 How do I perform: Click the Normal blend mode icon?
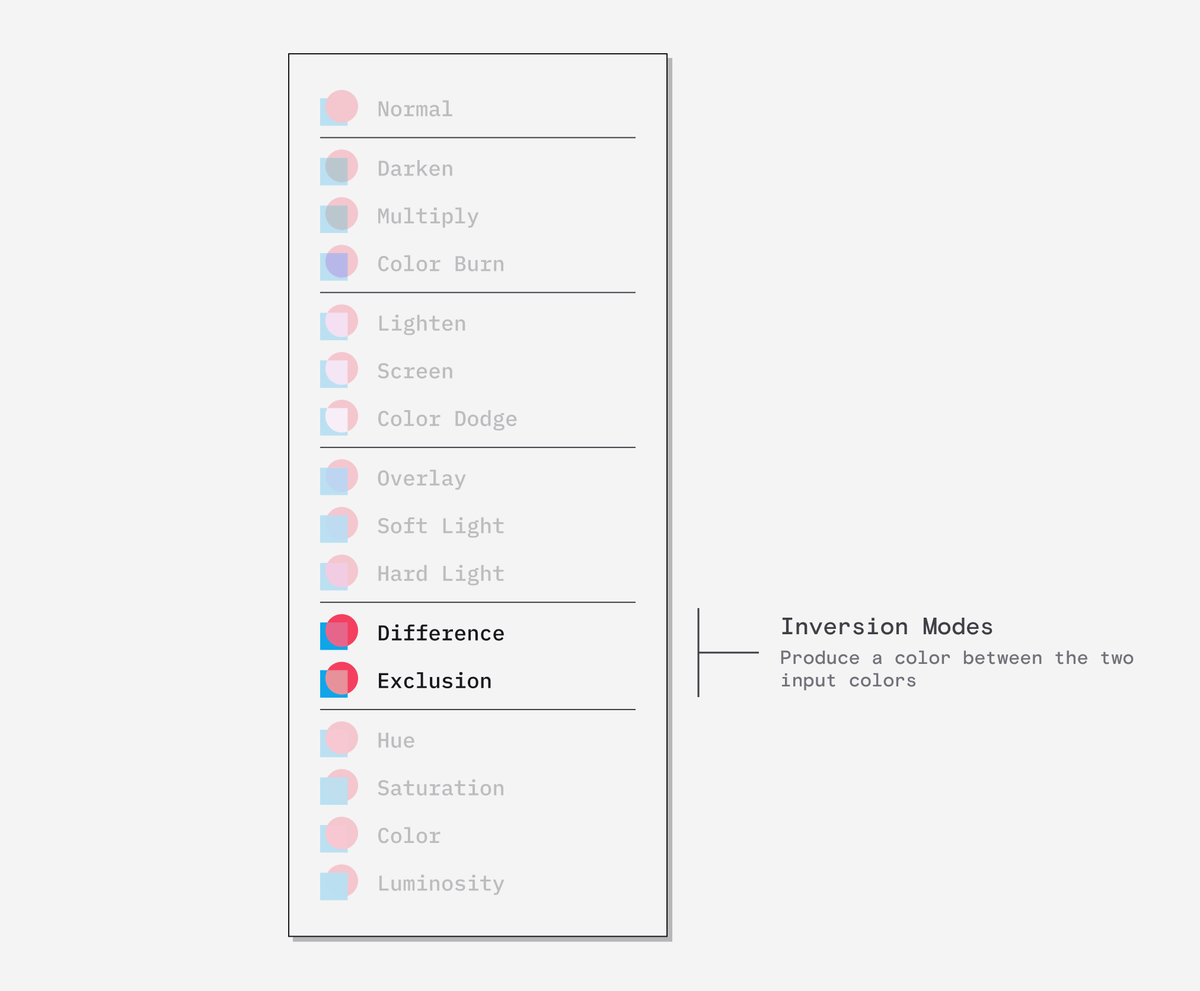pos(338,108)
